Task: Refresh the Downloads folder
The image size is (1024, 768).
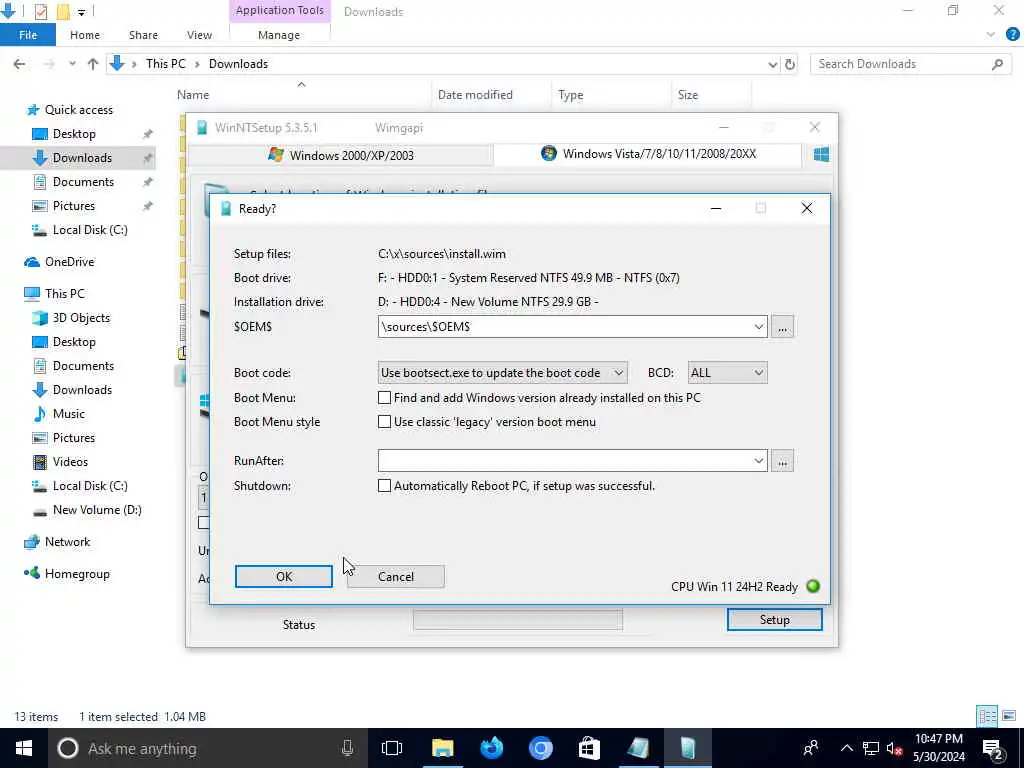Action: pyautogui.click(x=790, y=64)
